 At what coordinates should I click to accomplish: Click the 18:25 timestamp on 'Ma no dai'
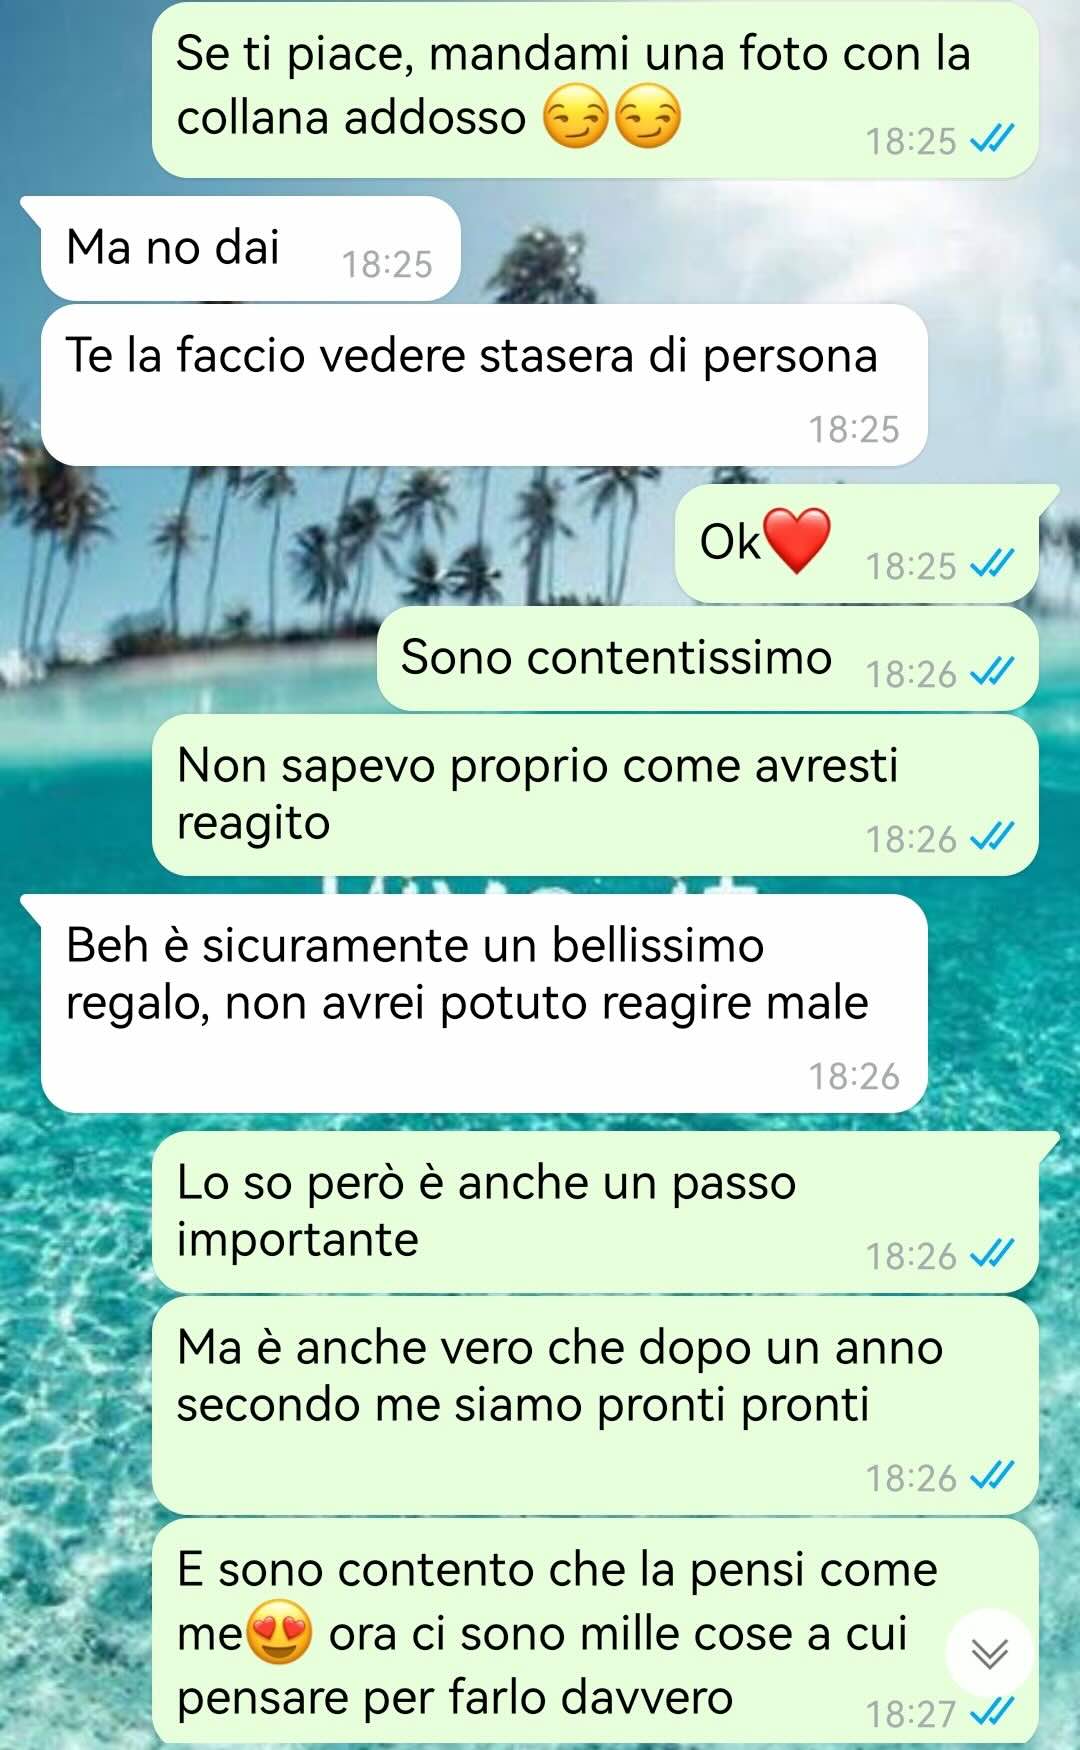[x=387, y=264]
